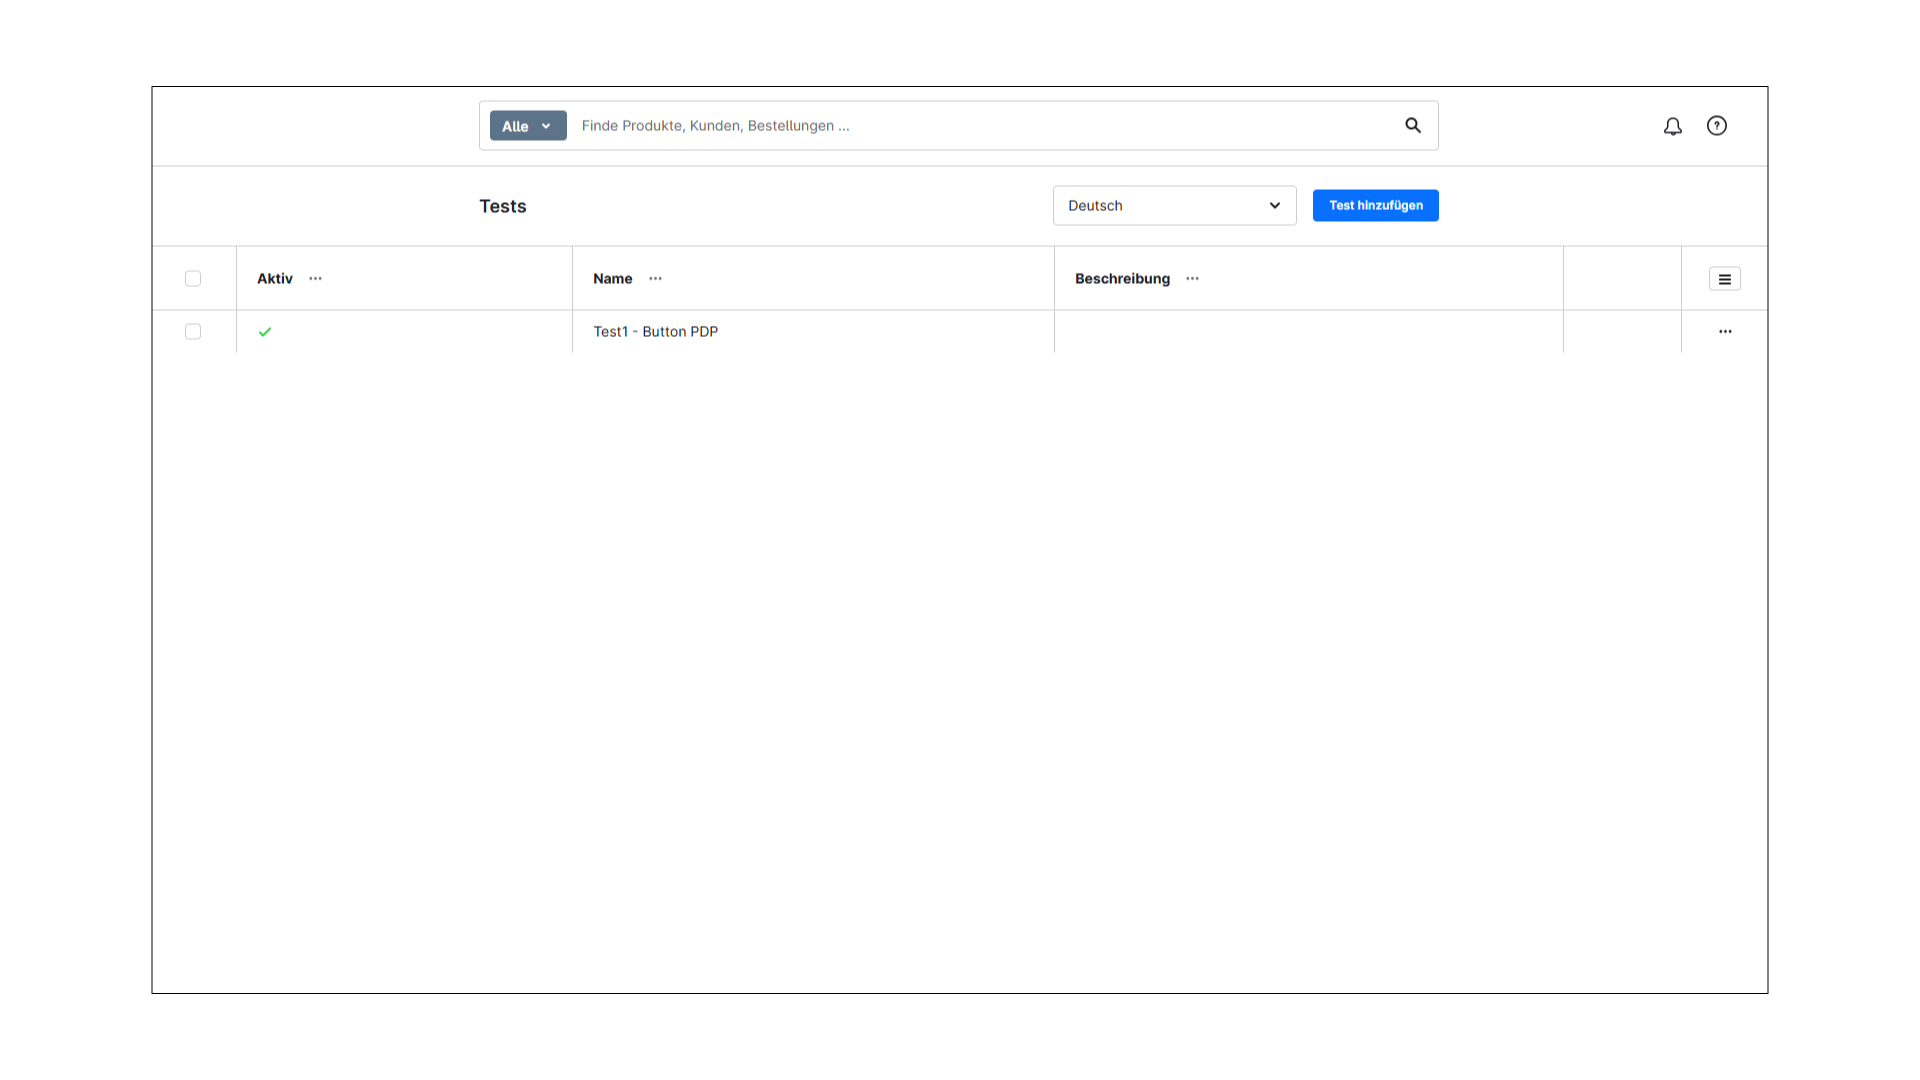Click inside the Finde Produkte search field

click(x=900, y=125)
